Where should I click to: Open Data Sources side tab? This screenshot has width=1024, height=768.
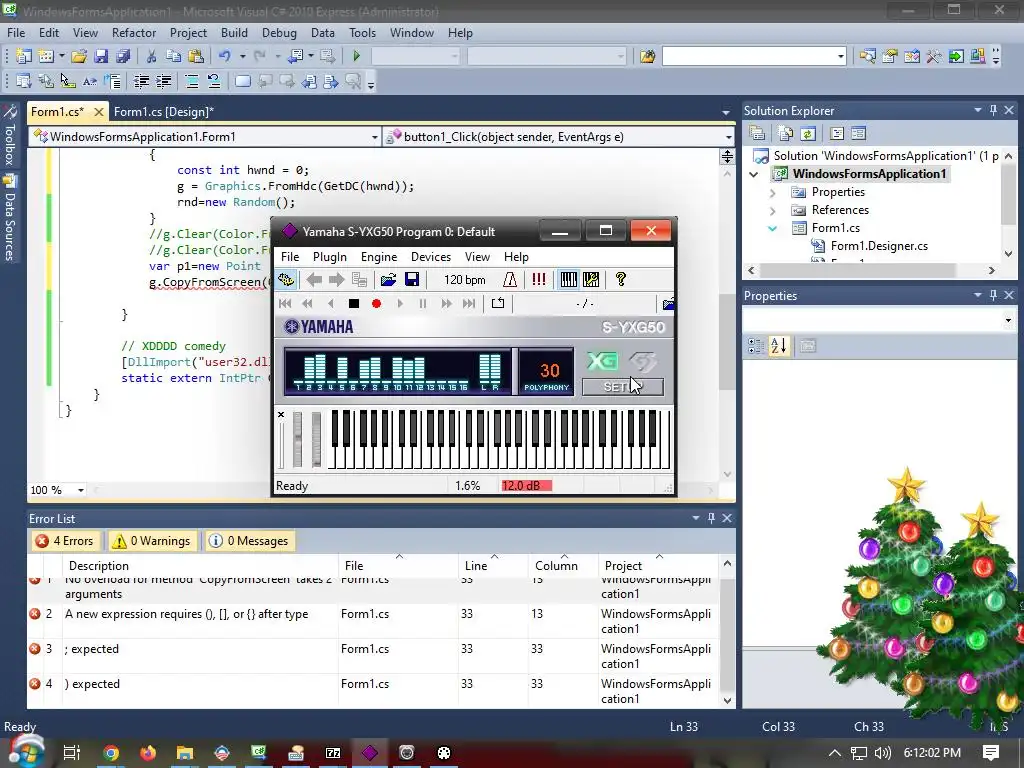(x=10, y=219)
